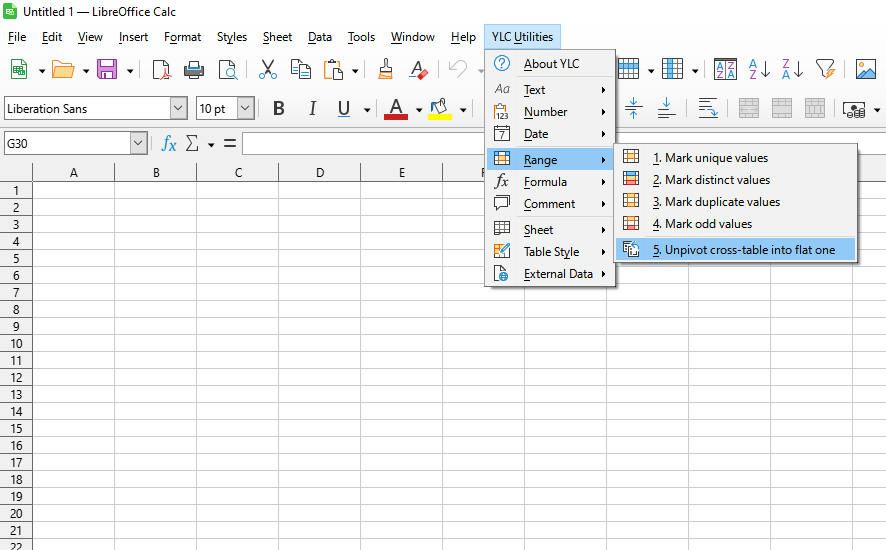Screen dimensions: 886x550
Task: Expand the font size dropdown
Action: [245, 109]
